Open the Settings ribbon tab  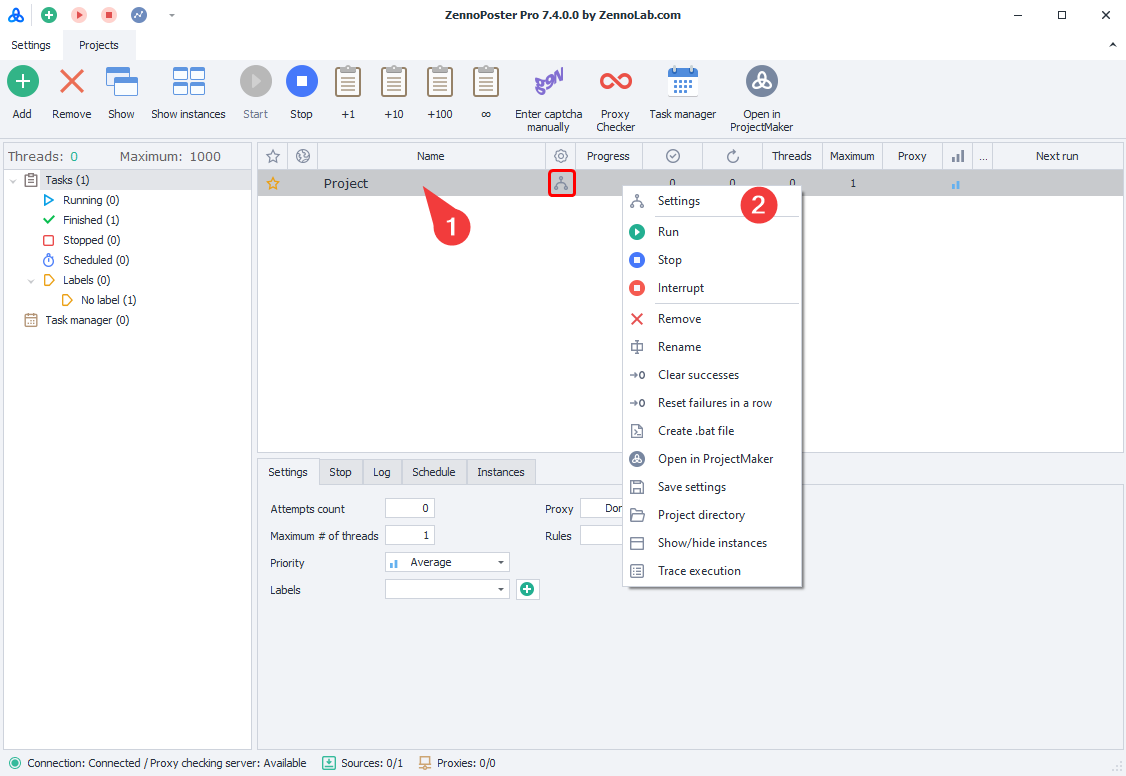coord(31,45)
